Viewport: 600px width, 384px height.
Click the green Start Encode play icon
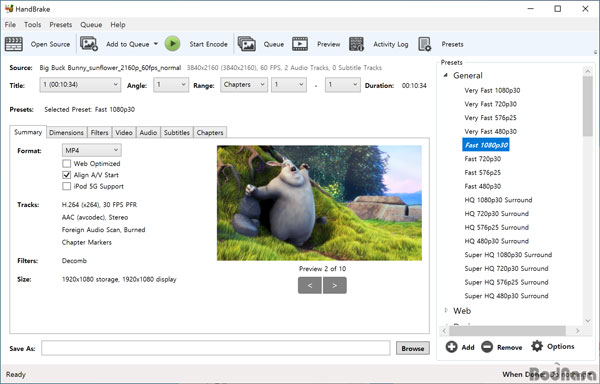tap(173, 44)
